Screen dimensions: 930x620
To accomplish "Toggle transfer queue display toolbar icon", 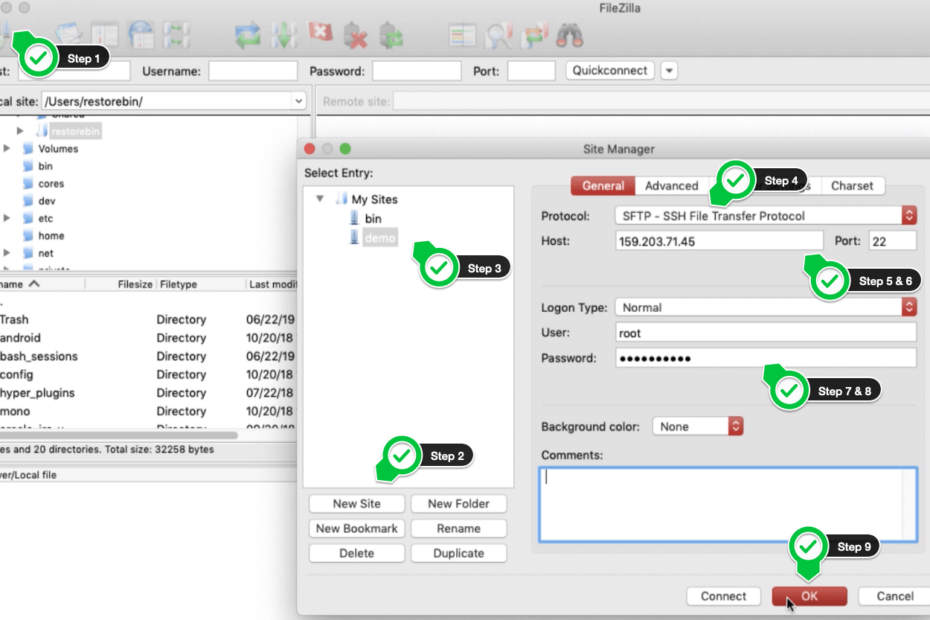I will point(176,35).
